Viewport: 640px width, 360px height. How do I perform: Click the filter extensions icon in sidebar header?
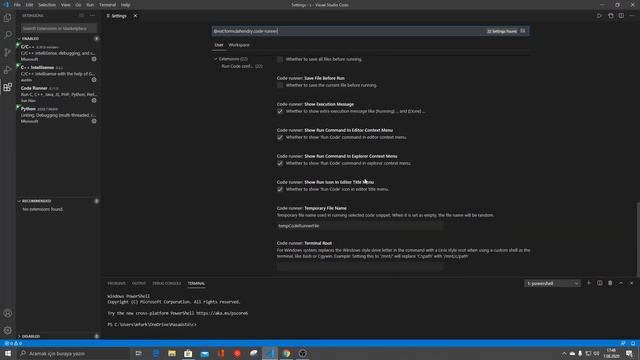82,16
